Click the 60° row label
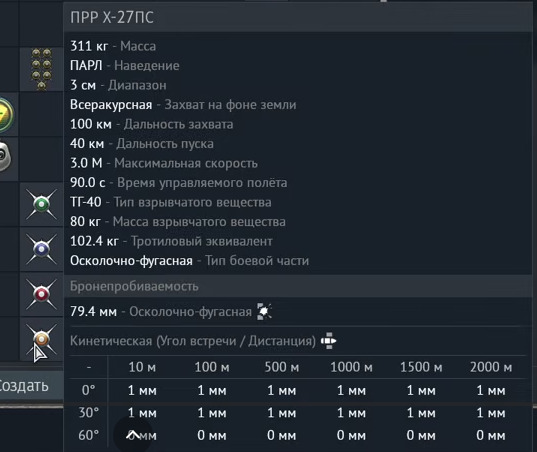 [x=89, y=435]
